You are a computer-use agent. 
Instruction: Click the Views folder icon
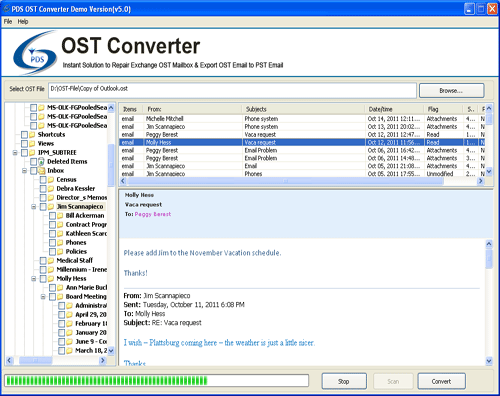(32, 144)
